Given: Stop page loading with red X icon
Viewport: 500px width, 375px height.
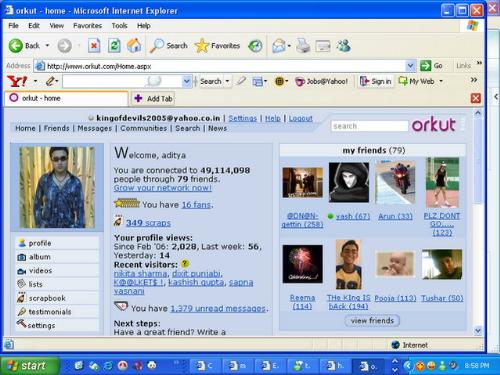Looking at the screenshot, I should point(94,46).
